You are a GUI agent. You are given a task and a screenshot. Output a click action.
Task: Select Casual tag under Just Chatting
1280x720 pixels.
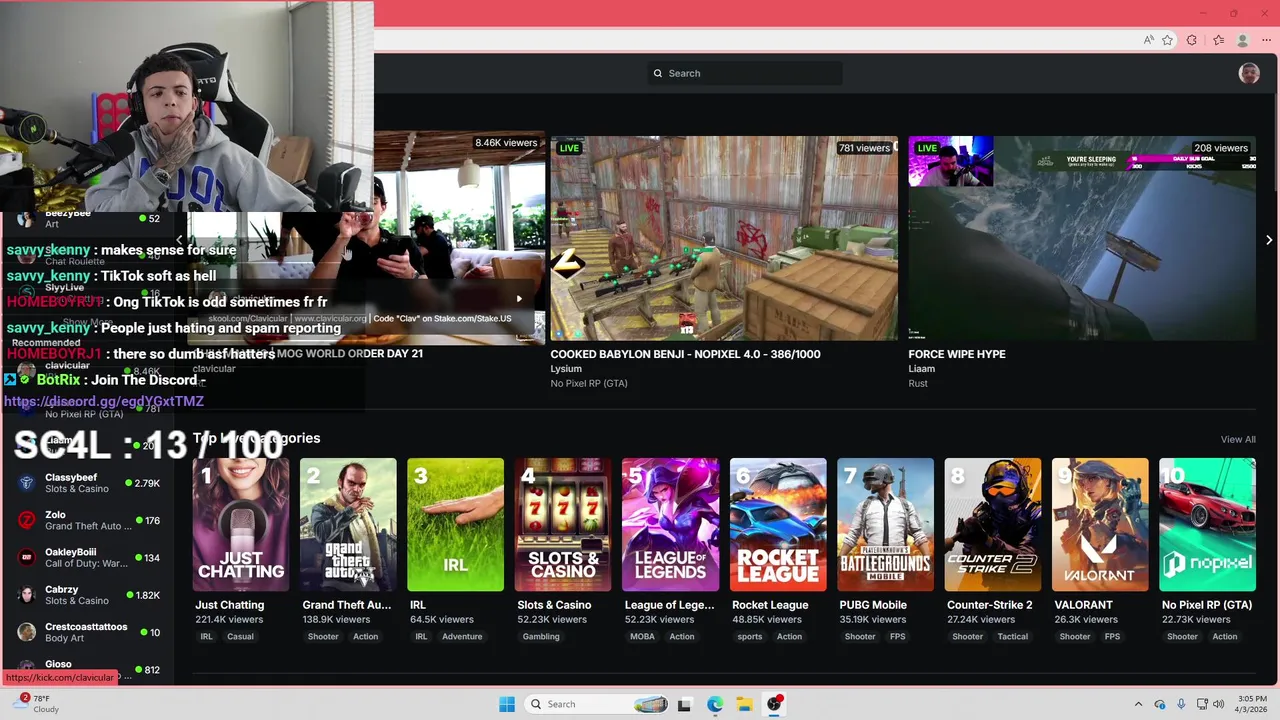pos(240,636)
